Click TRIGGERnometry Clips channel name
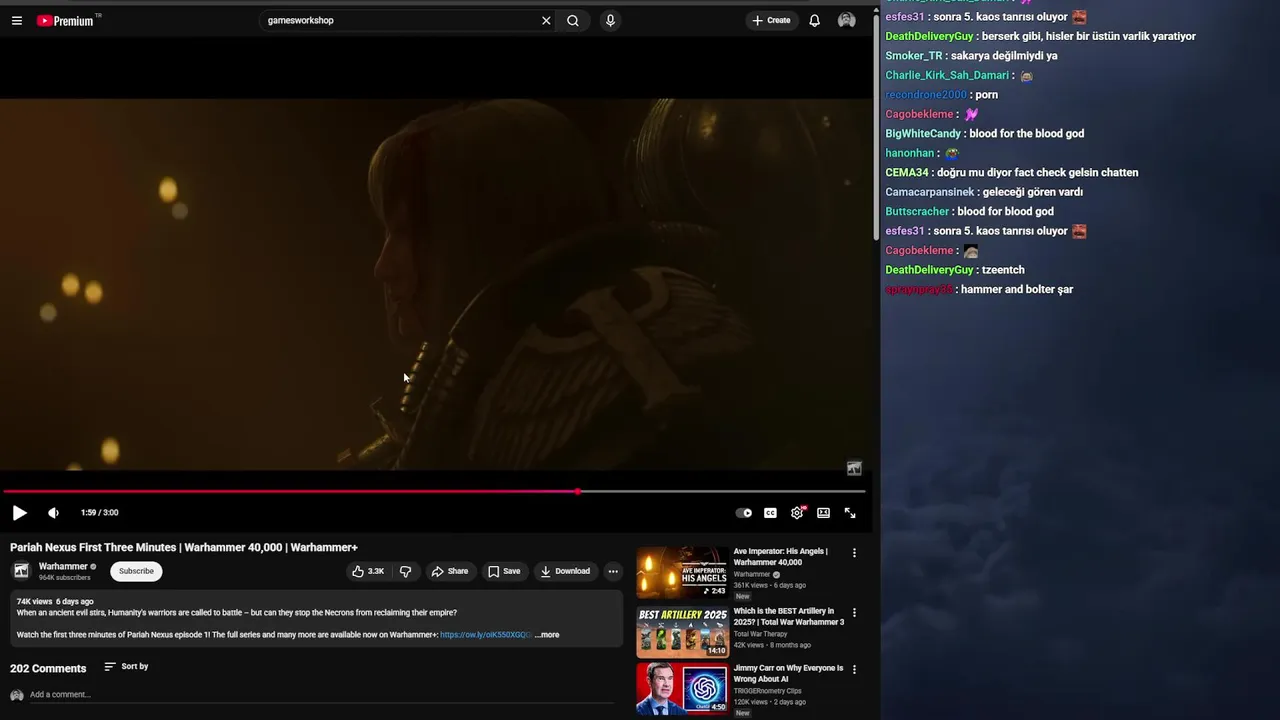The image size is (1280, 720). 768,691
